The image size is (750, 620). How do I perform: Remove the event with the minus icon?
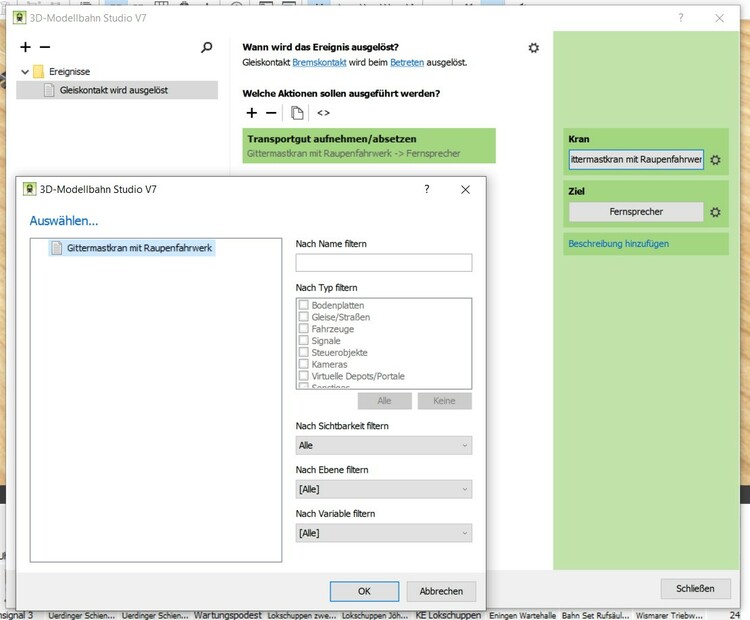[45, 47]
